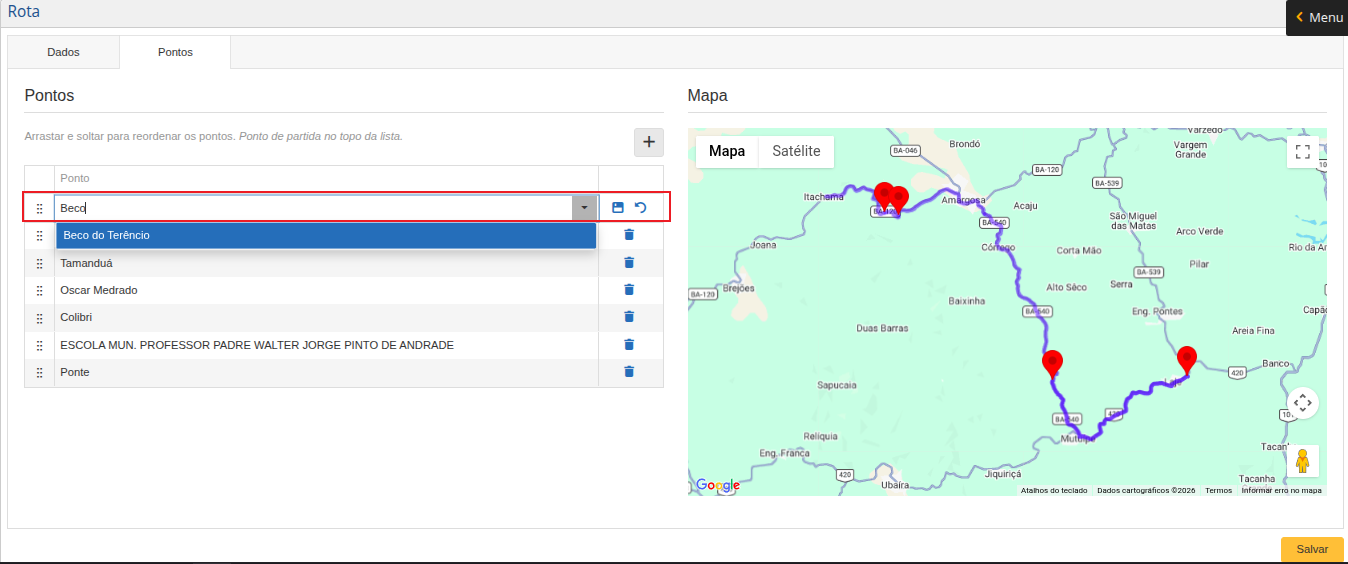
Task: Switch map to Mapa view
Action: 727,151
